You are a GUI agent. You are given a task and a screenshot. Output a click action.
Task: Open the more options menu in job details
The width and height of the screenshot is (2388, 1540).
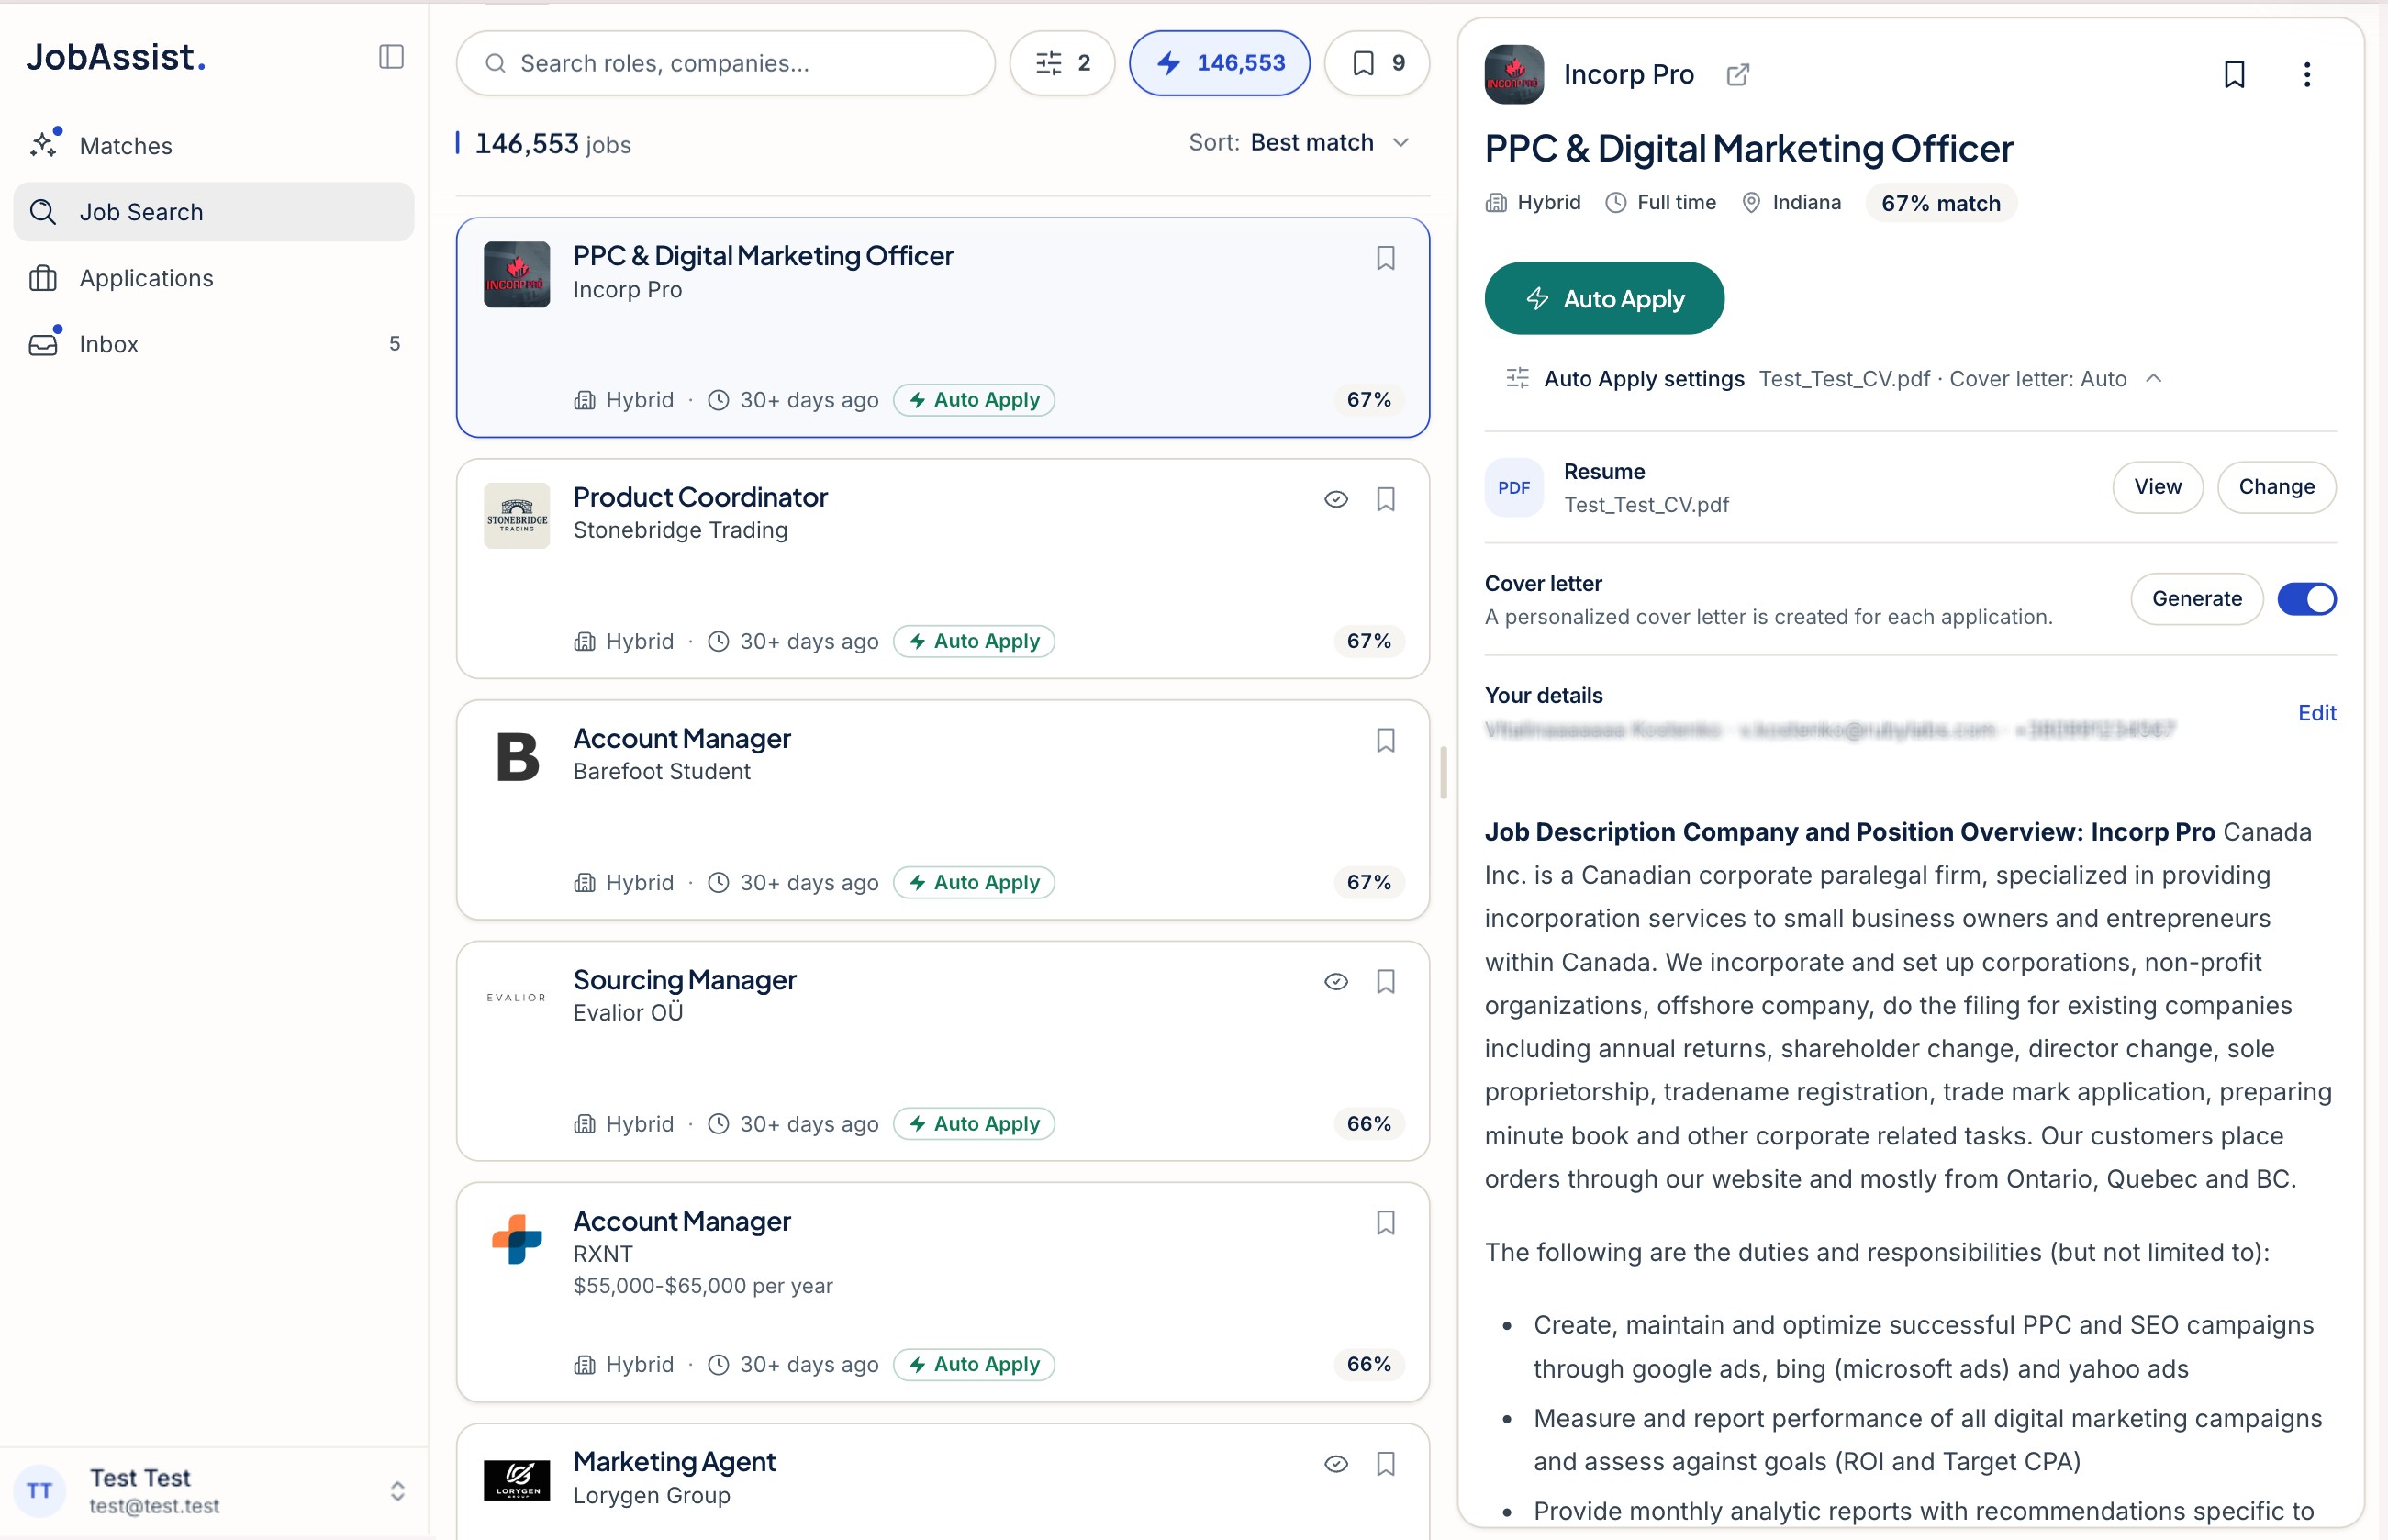tap(2306, 75)
